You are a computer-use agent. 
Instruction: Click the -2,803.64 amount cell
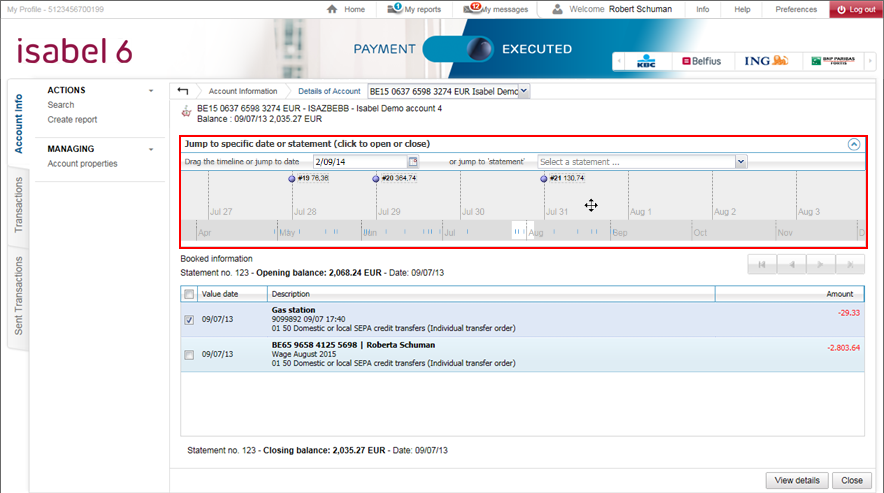tap(843, 348)
